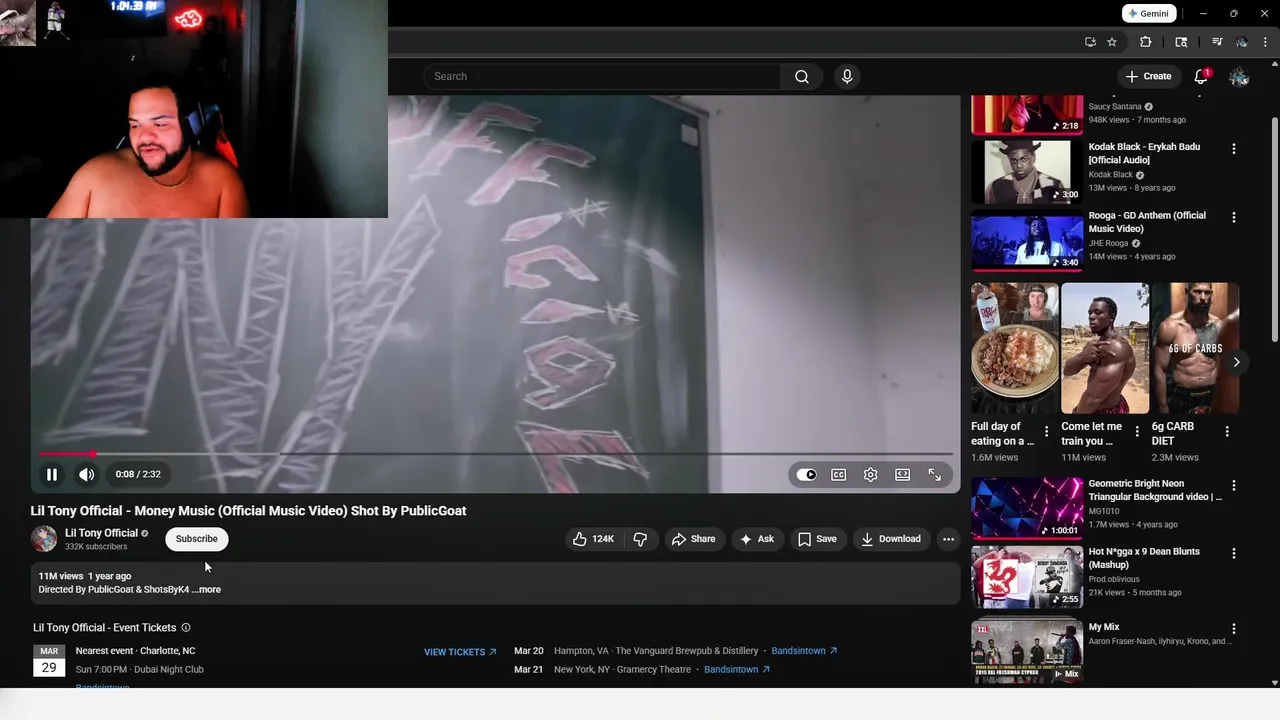
Task: Click the YouTube search field
Action: pyautogui.click(x=602, y=76)
